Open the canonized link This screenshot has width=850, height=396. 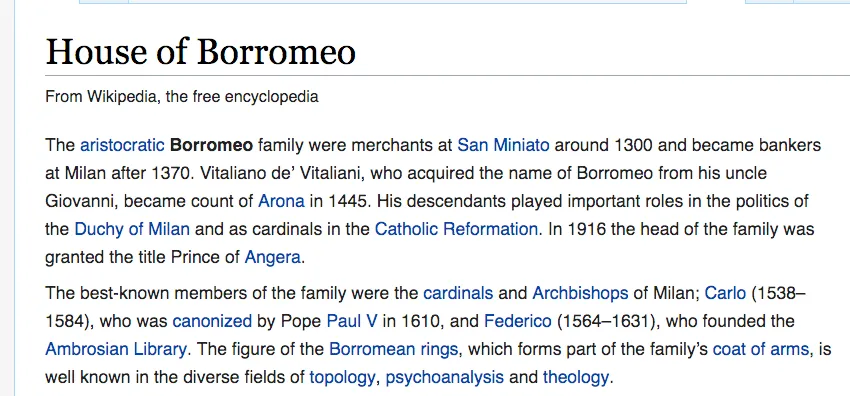(212, 321)
